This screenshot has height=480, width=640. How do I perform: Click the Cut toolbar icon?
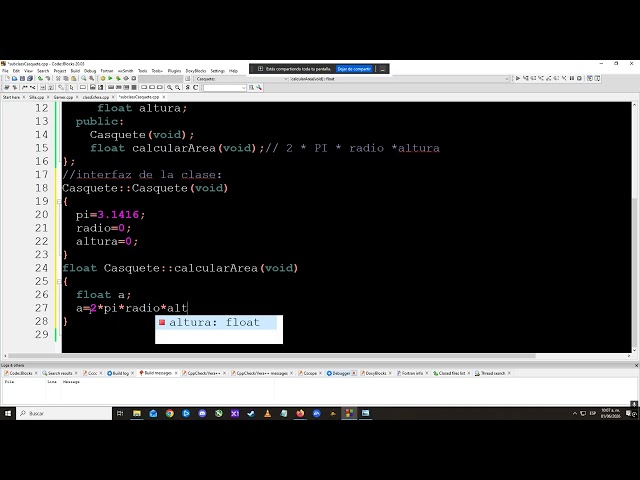pos(58,78)
